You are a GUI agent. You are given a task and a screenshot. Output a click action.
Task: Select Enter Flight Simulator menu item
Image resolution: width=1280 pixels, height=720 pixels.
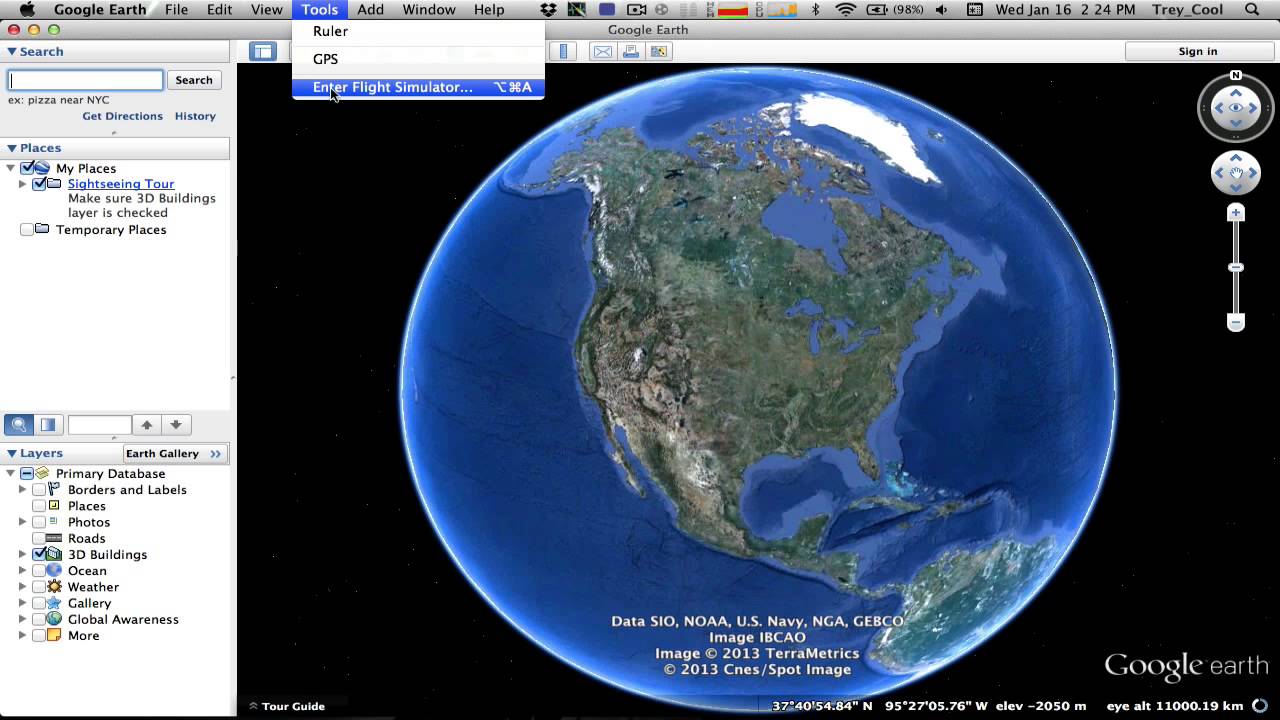(x=418, y=87)
